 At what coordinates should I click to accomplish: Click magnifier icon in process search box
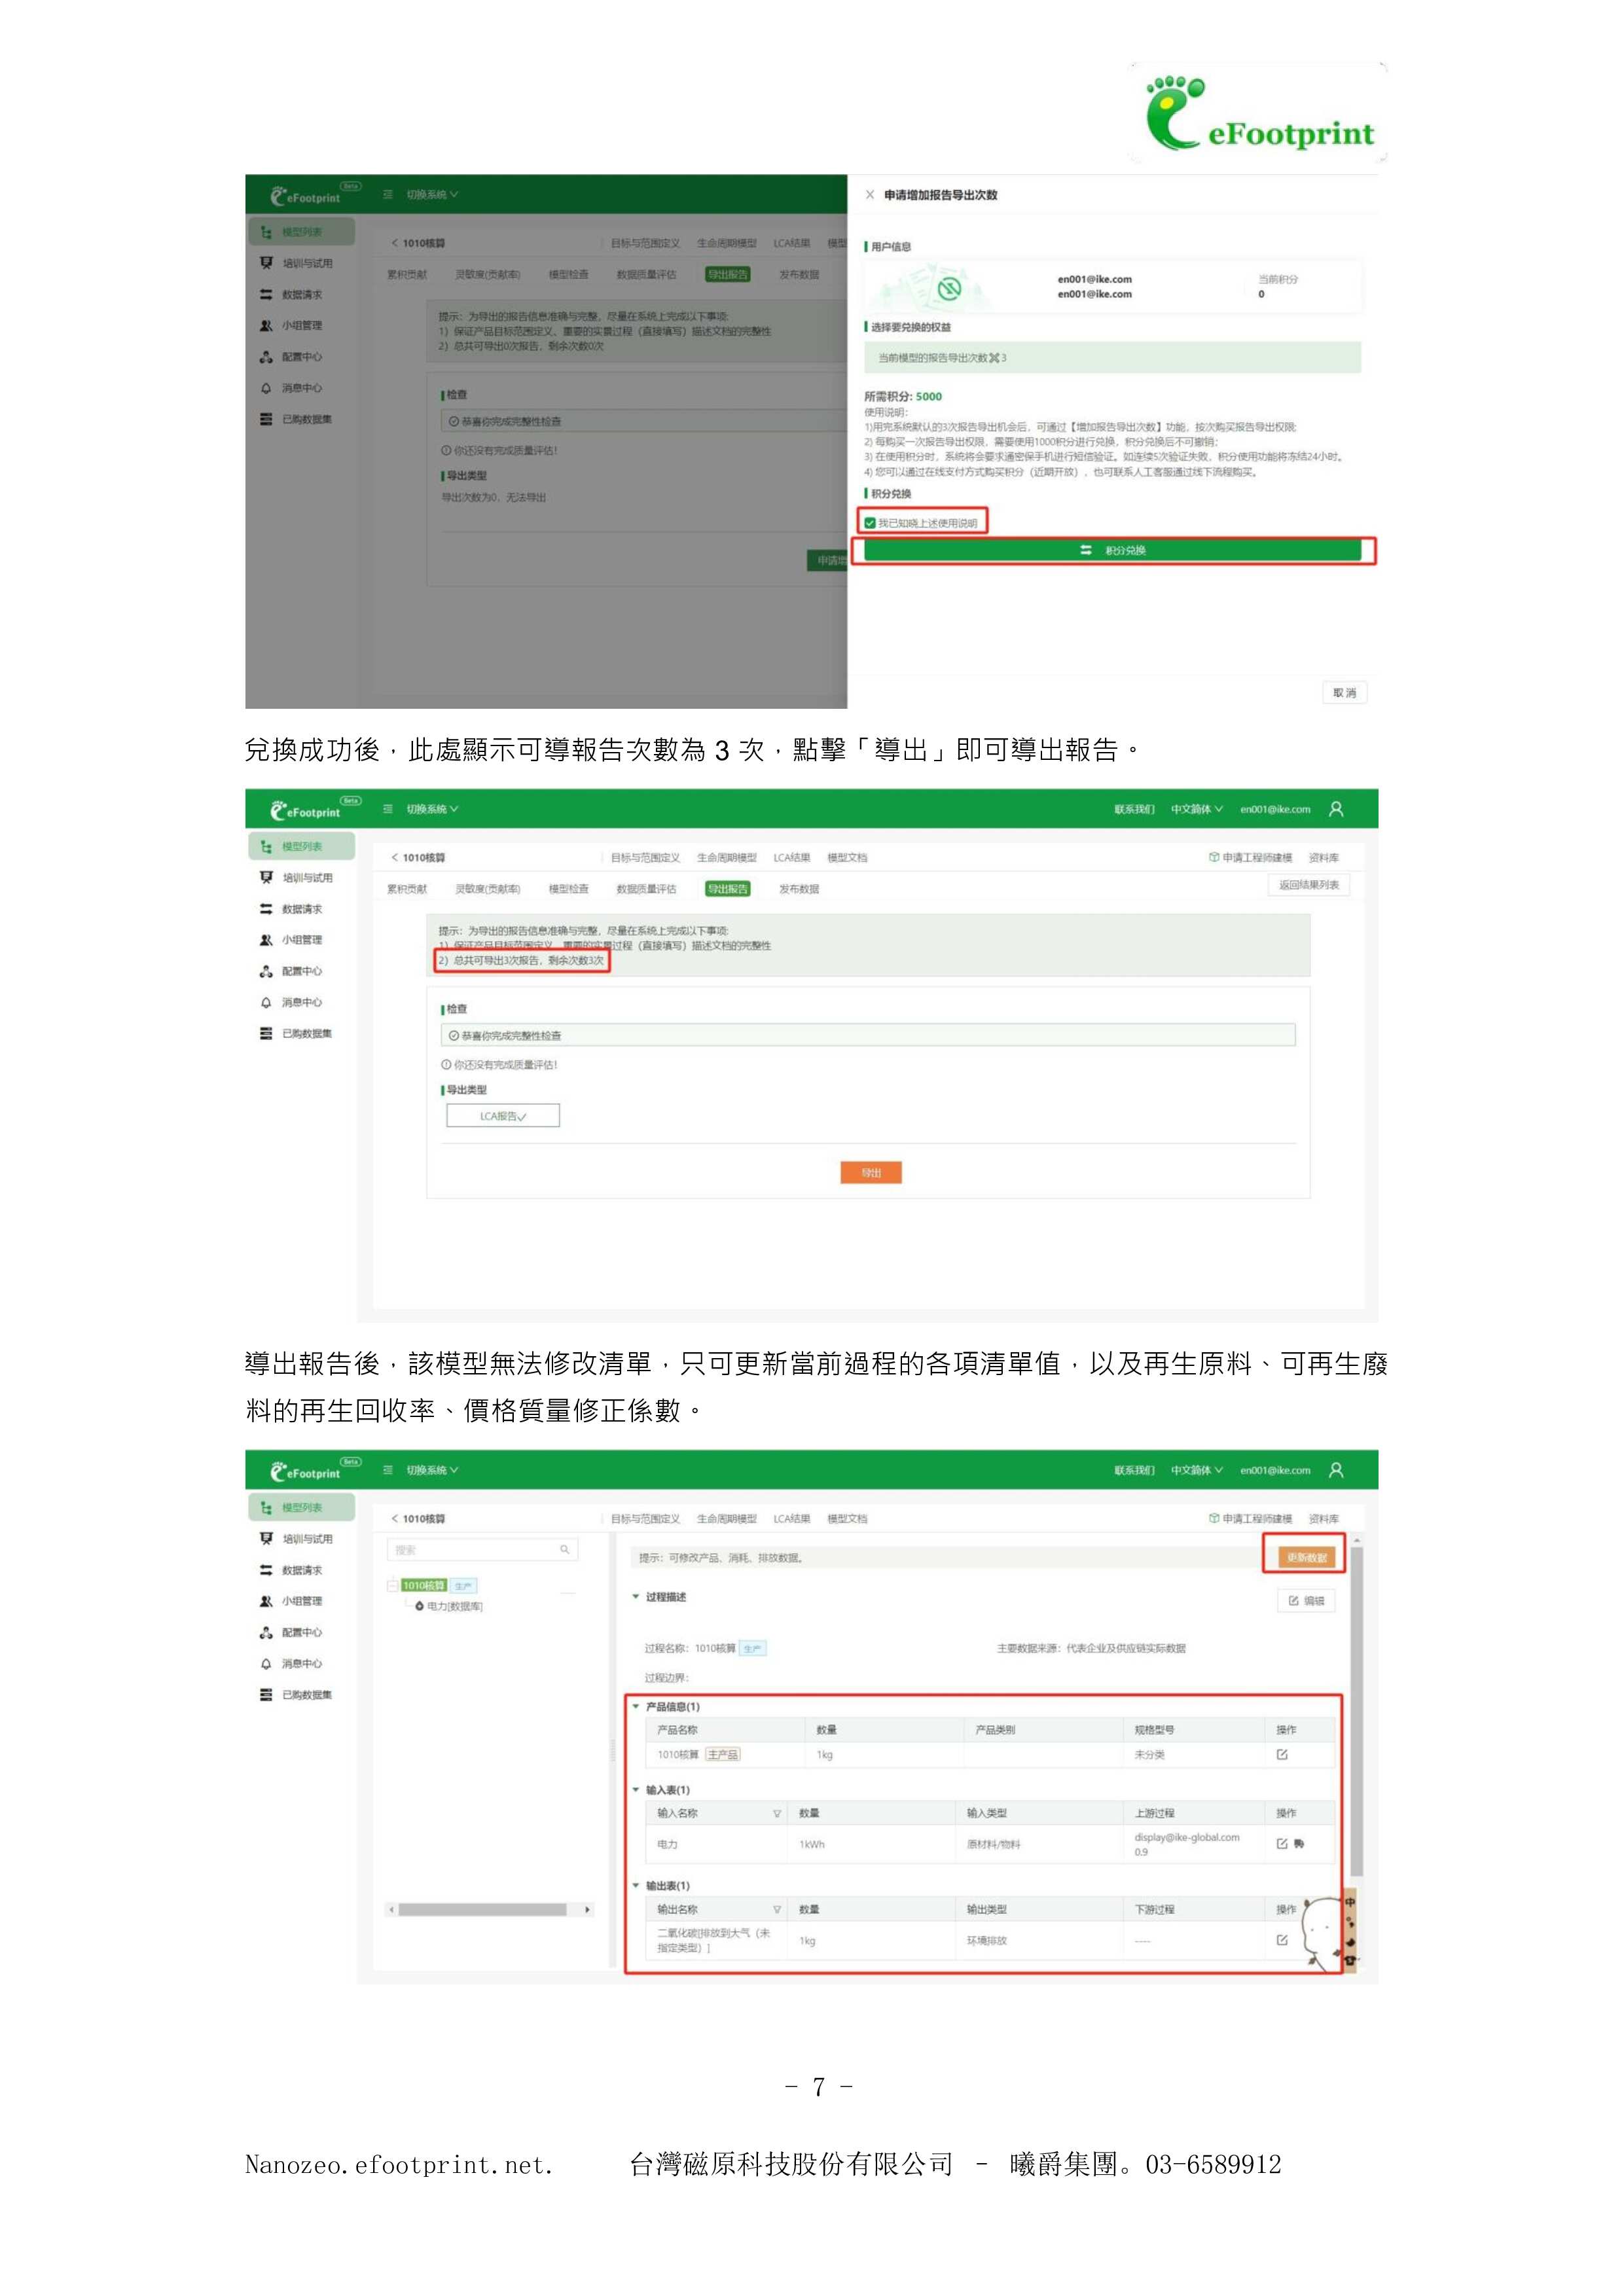pyautogui.click(x=565, y=1549)
